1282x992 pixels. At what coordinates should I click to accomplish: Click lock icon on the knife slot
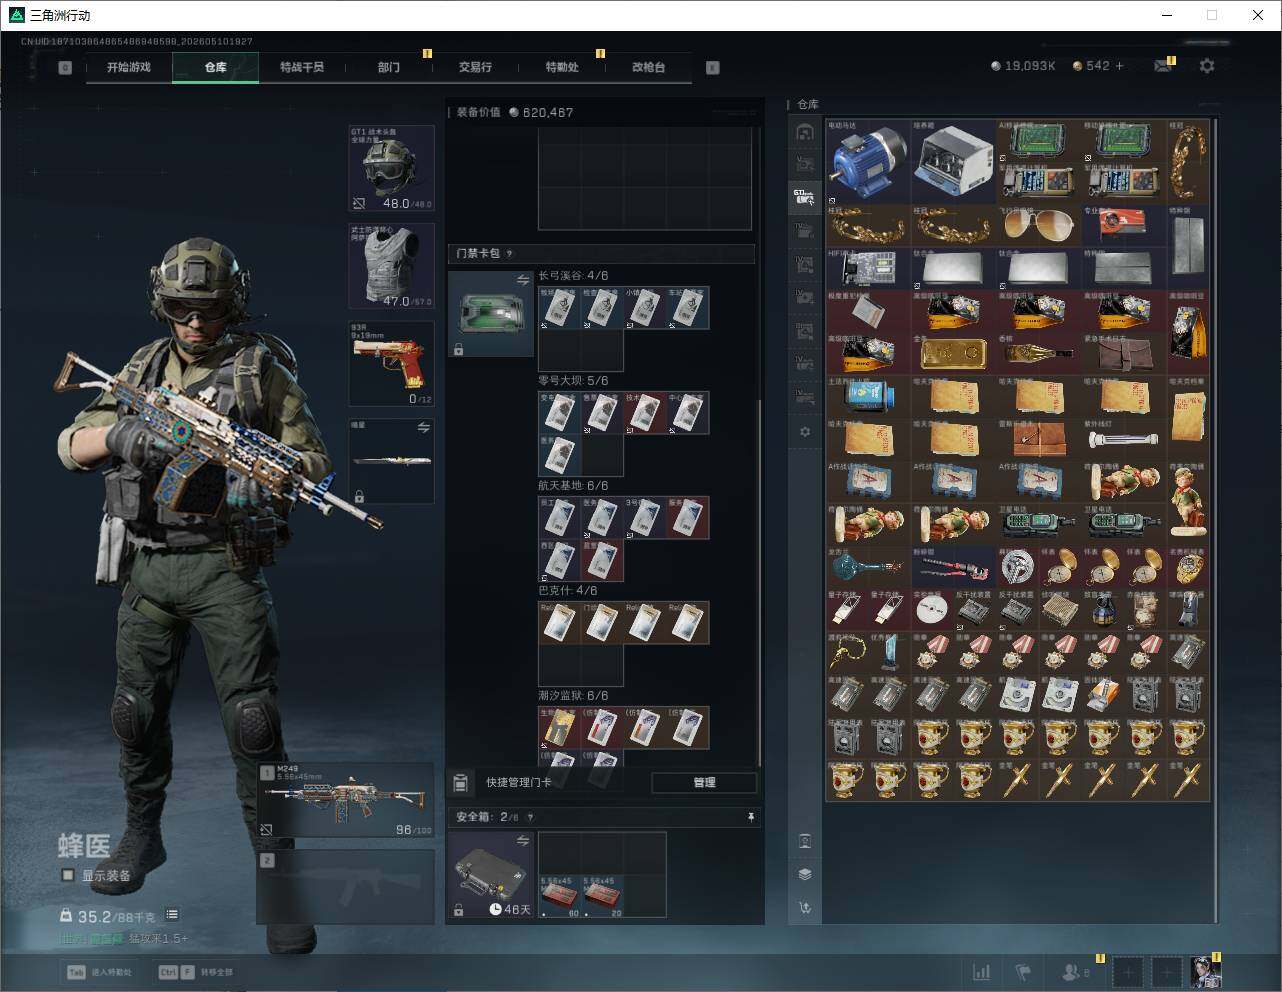359,495
